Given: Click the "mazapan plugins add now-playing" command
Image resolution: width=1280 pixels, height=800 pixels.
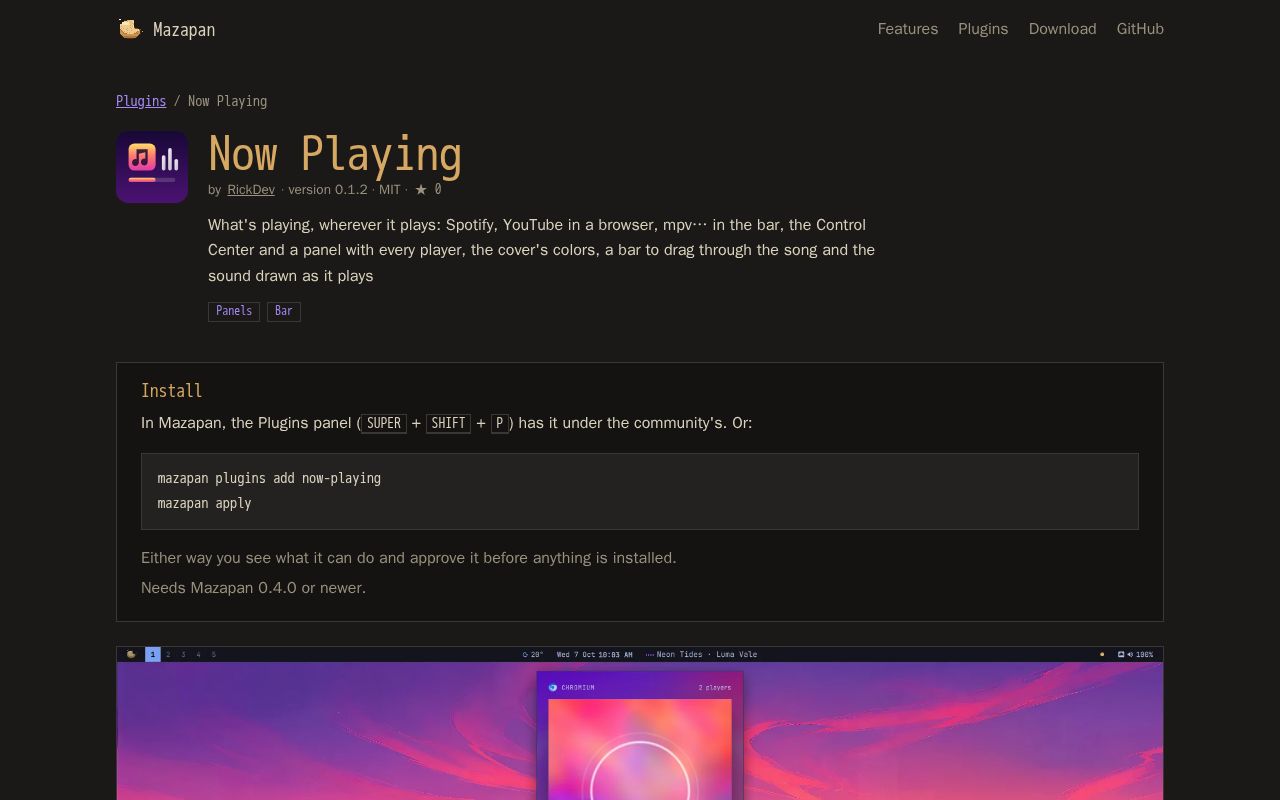Looking at the screenshot, I should [269, 478].
